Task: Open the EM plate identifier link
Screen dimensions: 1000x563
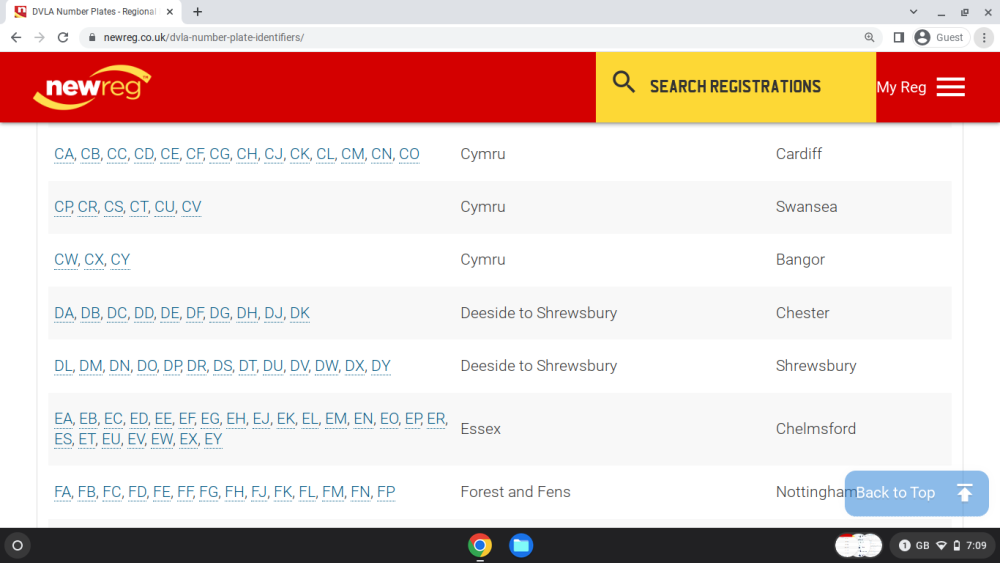Action: (336, 419)
